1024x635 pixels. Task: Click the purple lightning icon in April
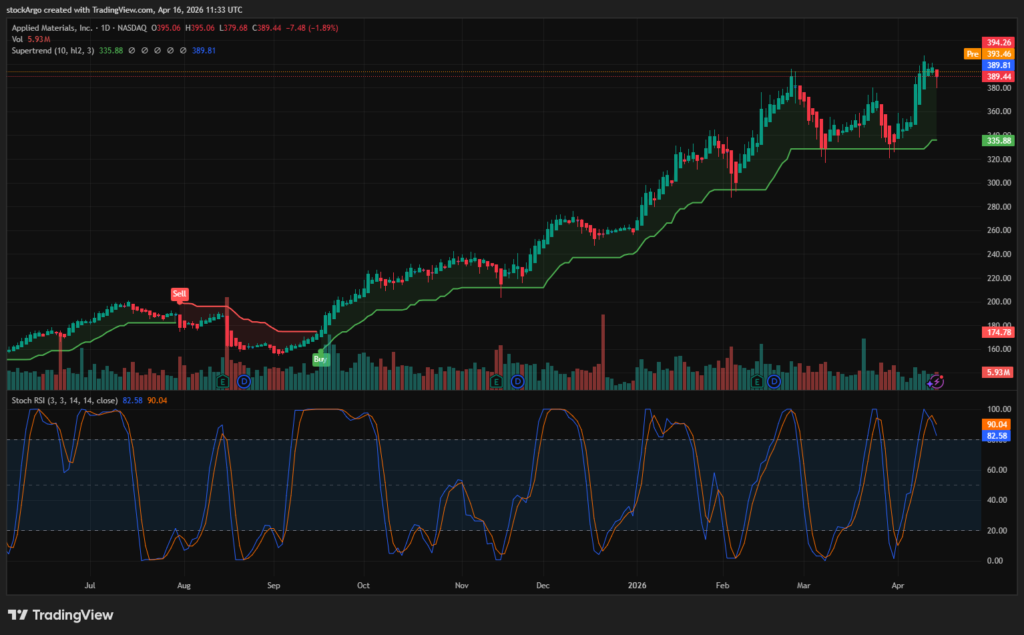tap(935, 381)
